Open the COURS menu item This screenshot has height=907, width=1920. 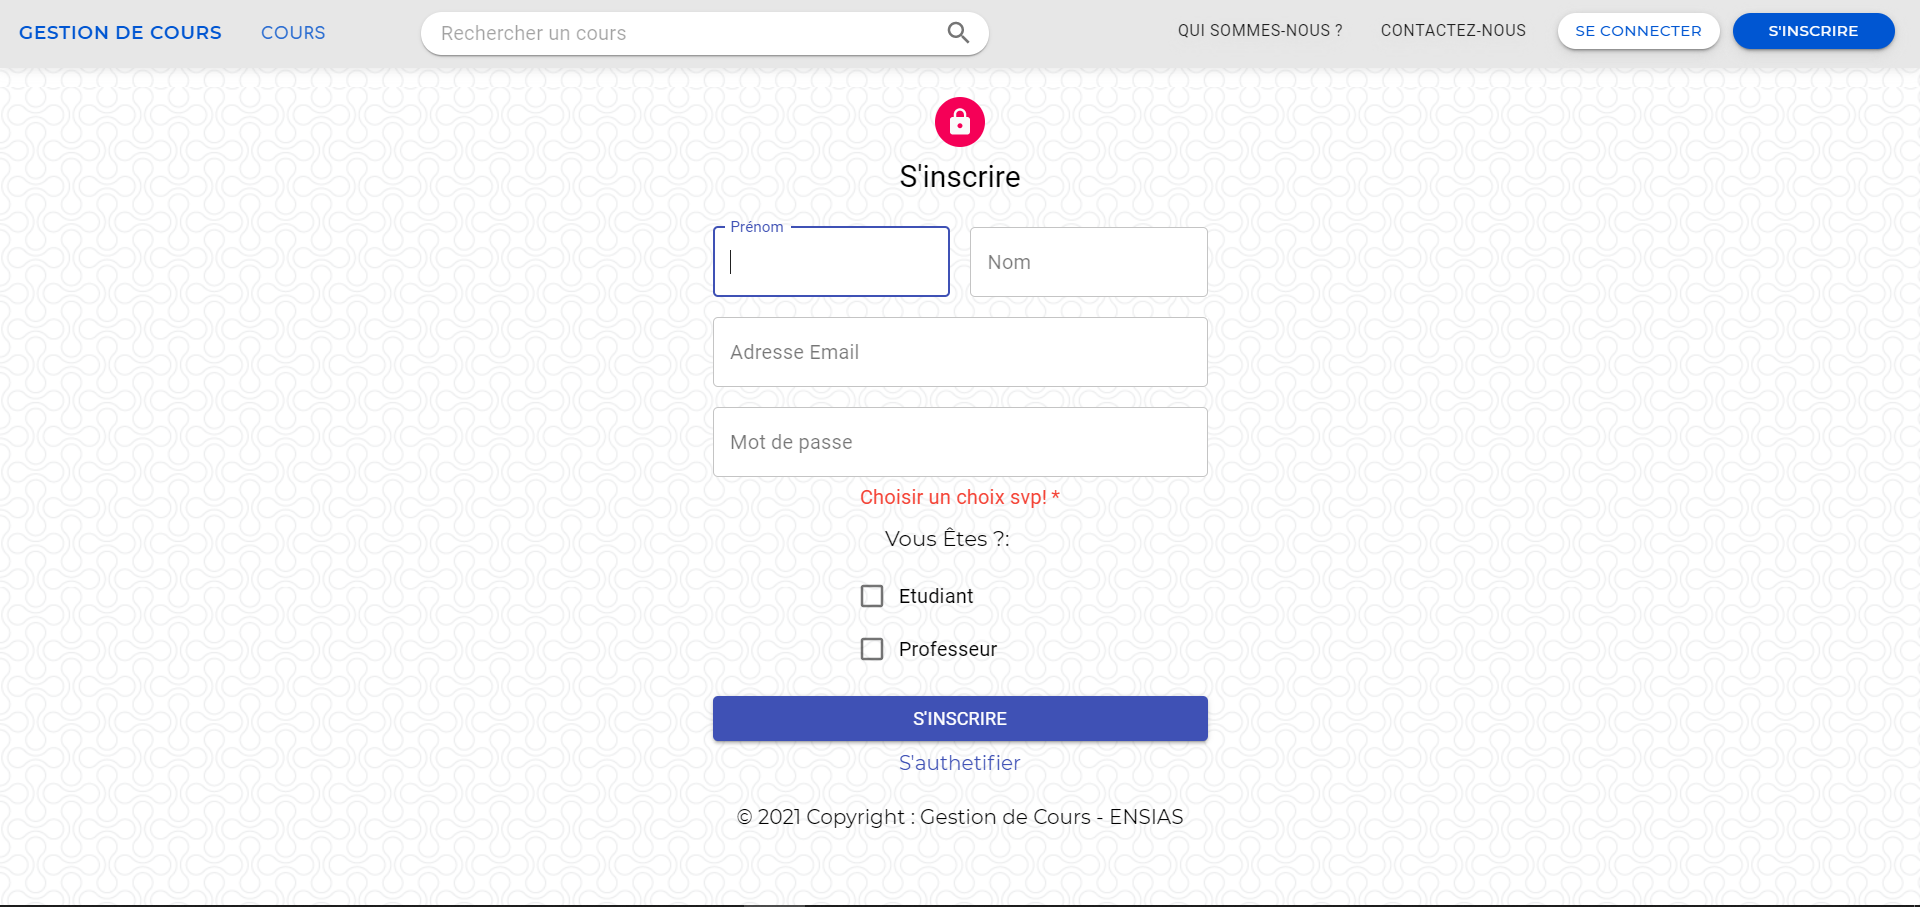coord(292,32)
